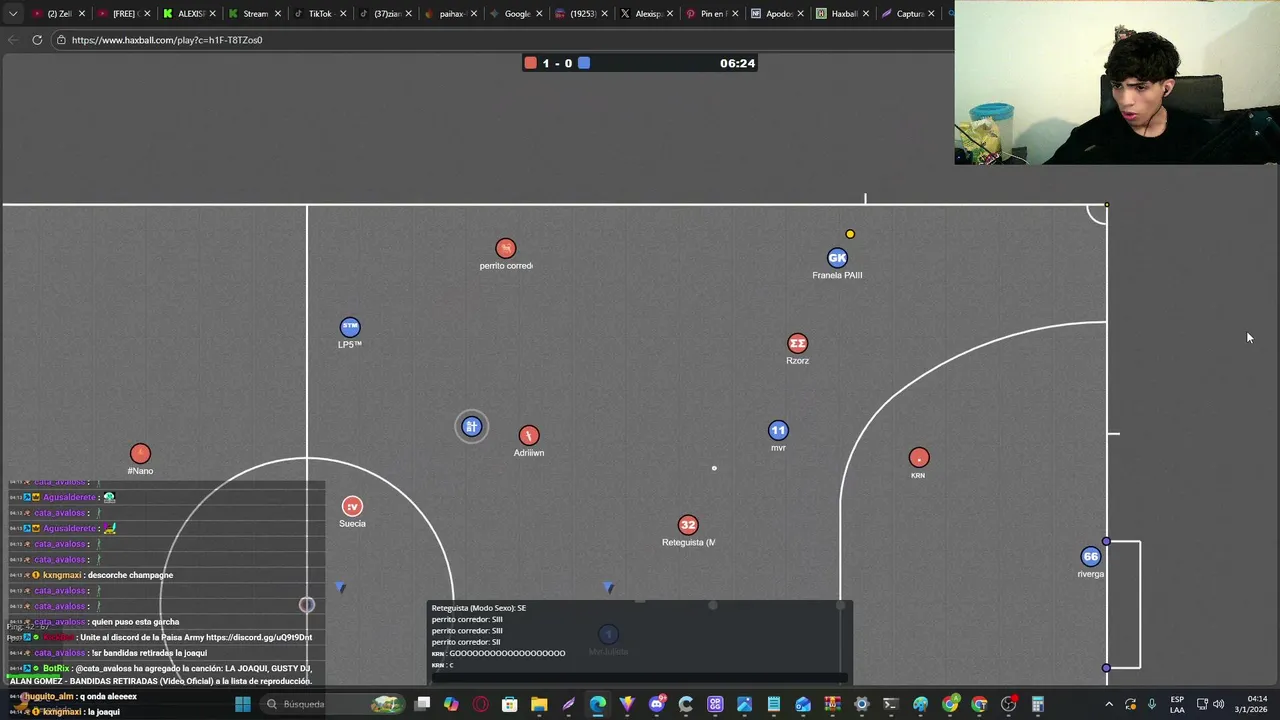Open the OP.GG app taskbar icon
This screenshot has width=1280, height=720.
715,704
